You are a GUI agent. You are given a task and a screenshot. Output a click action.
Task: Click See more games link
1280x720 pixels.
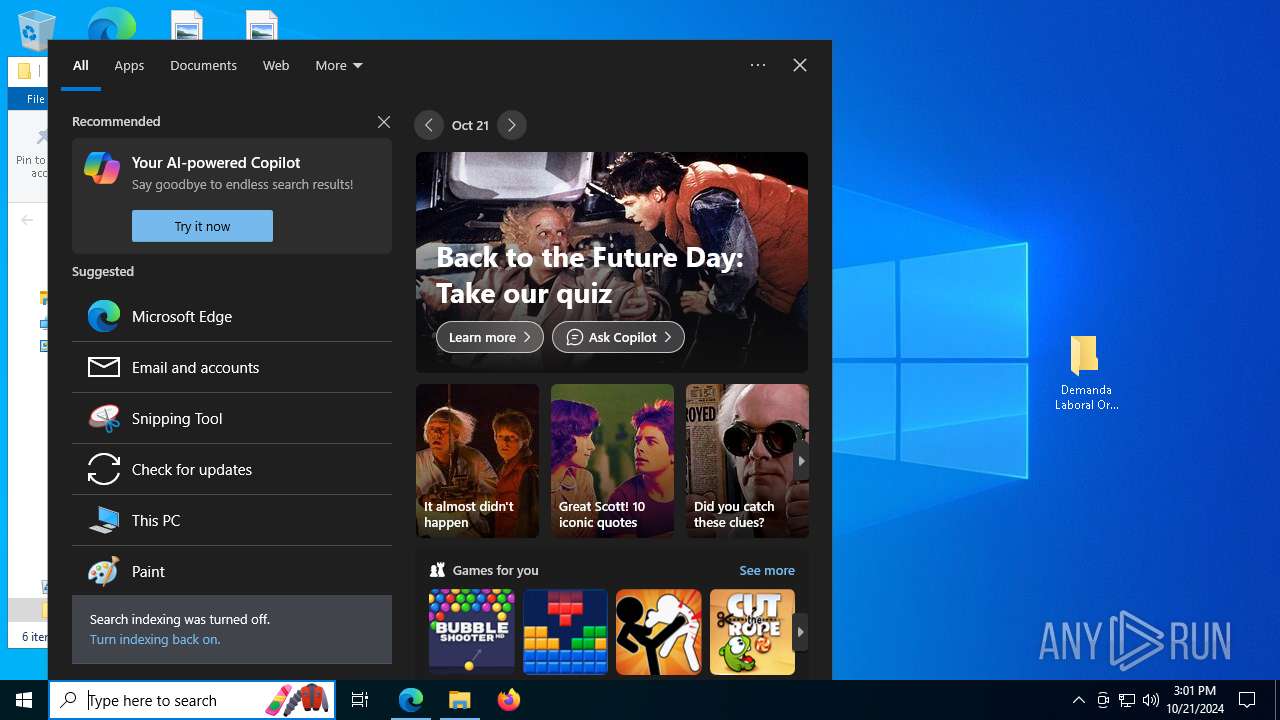tap(767, 570)
